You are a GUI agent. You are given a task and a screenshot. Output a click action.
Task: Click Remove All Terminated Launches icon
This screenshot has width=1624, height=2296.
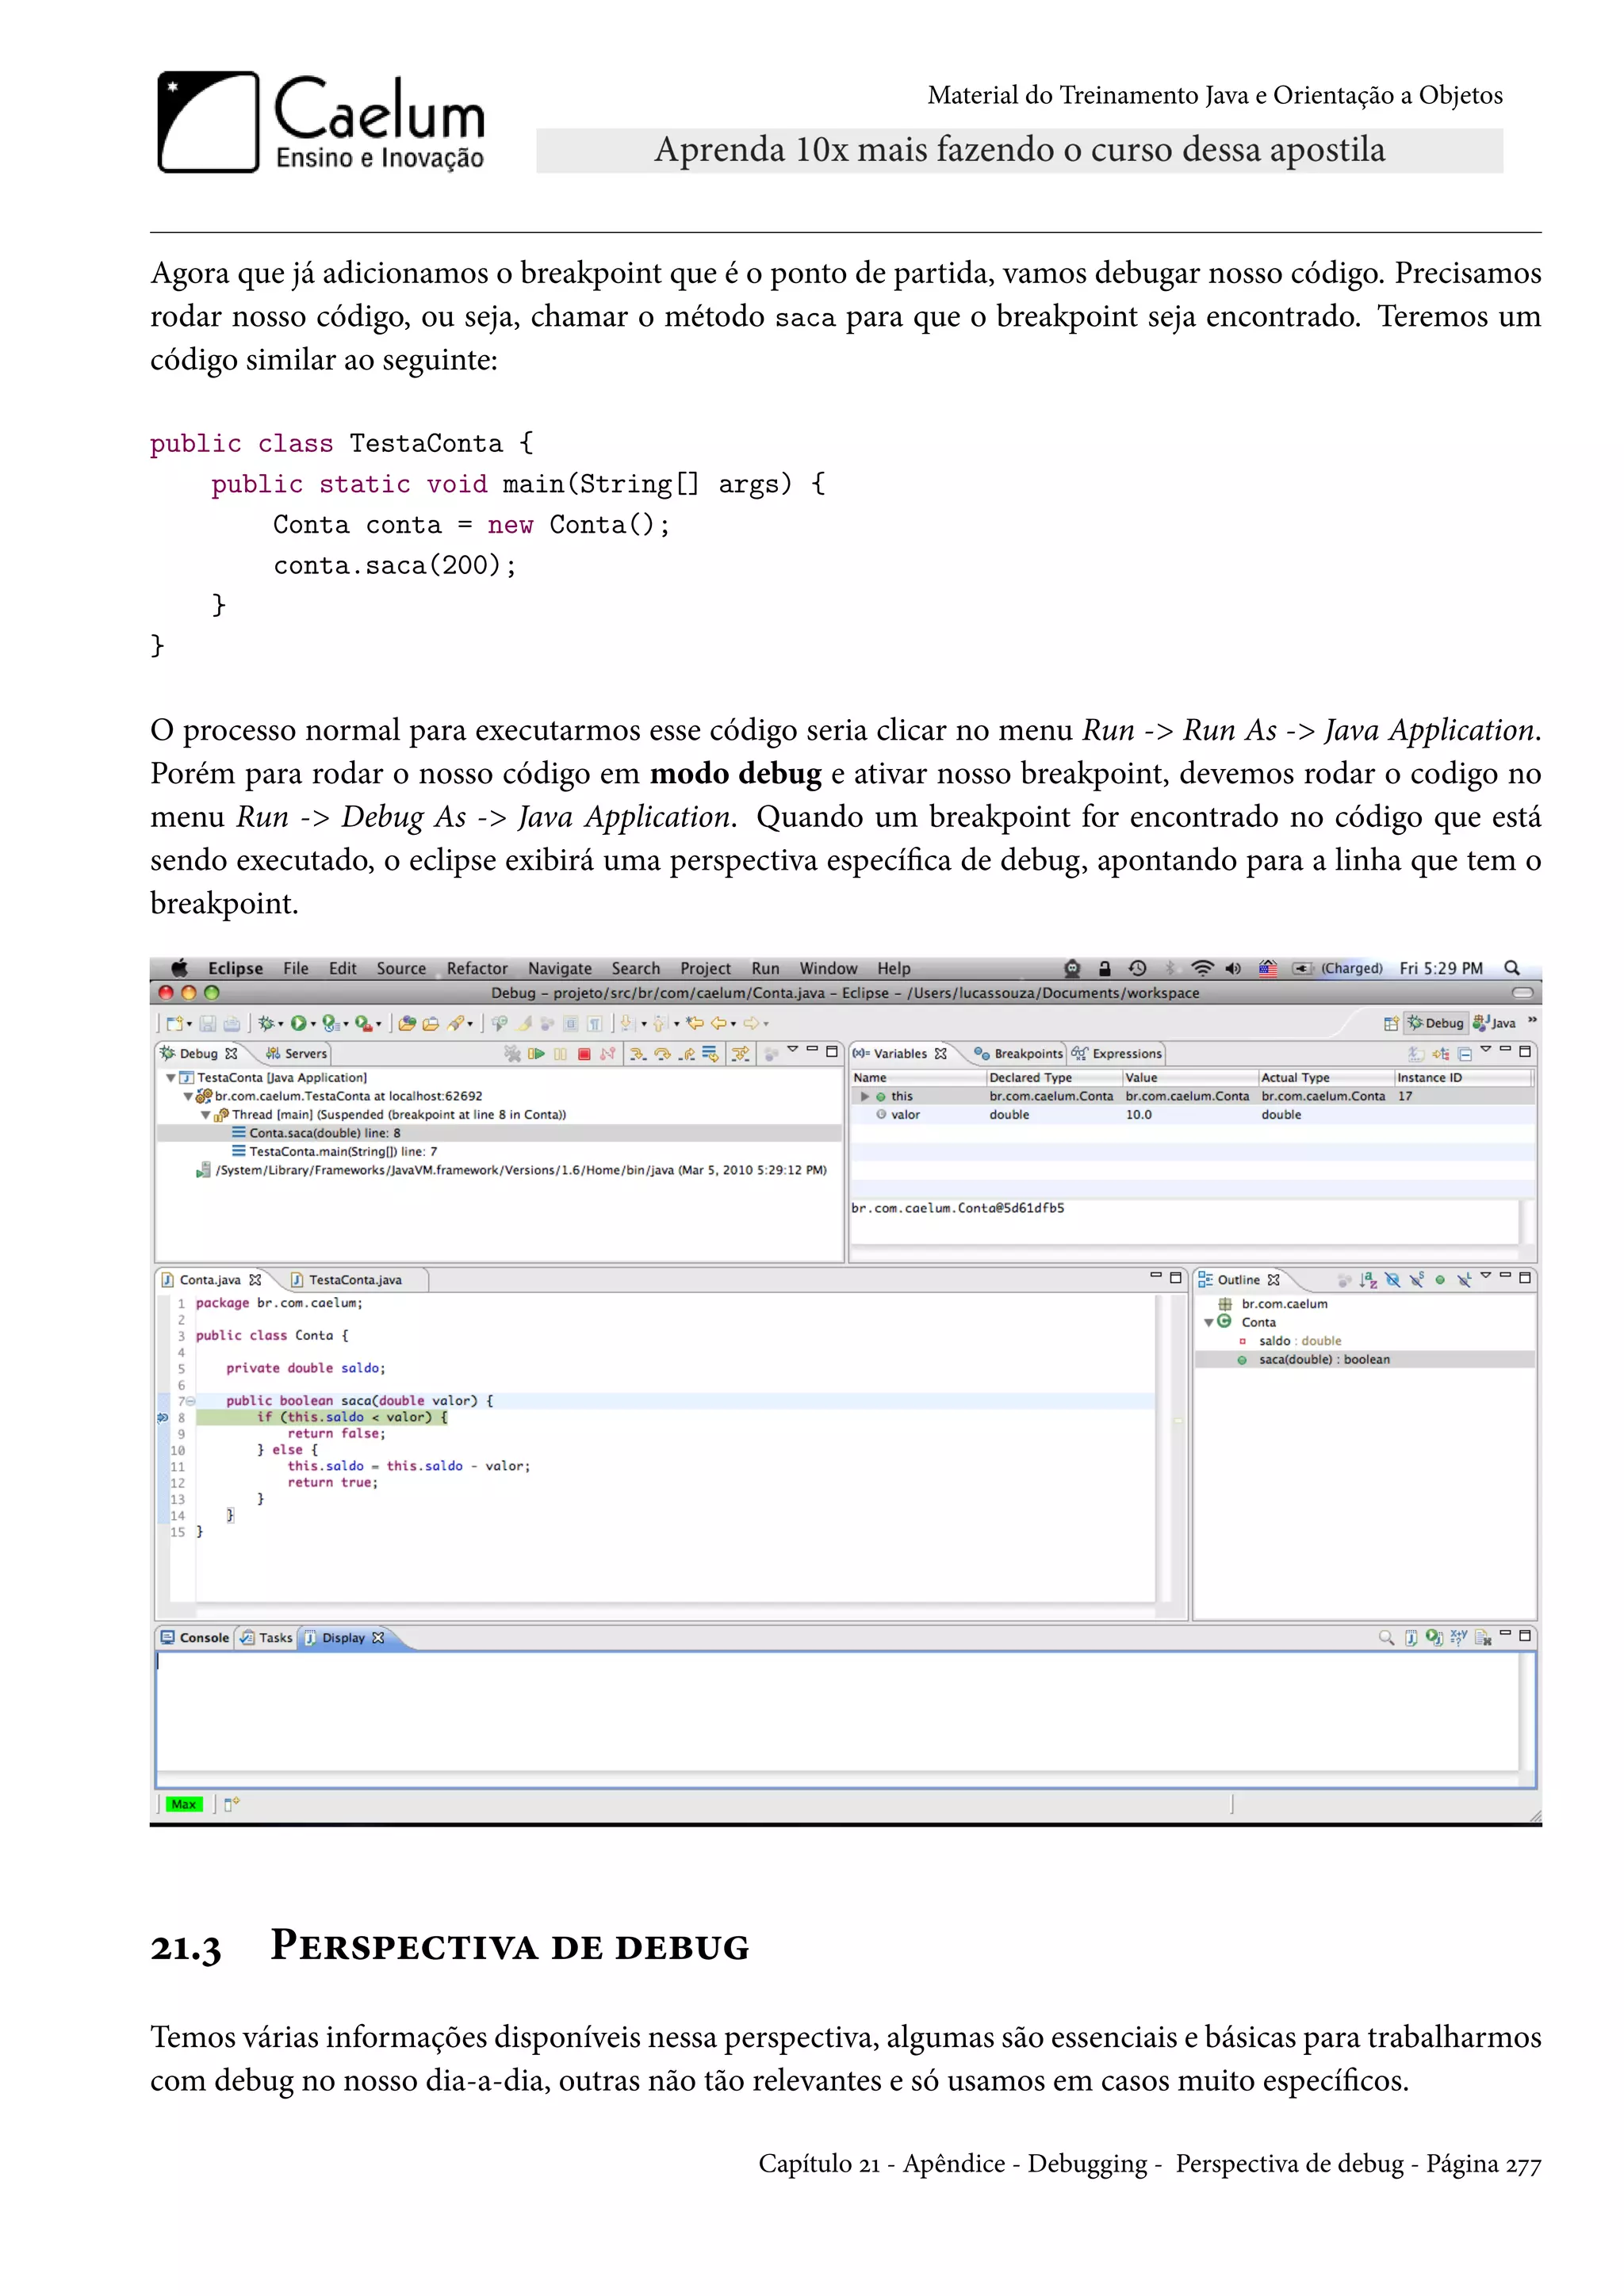pos(512,1053)
